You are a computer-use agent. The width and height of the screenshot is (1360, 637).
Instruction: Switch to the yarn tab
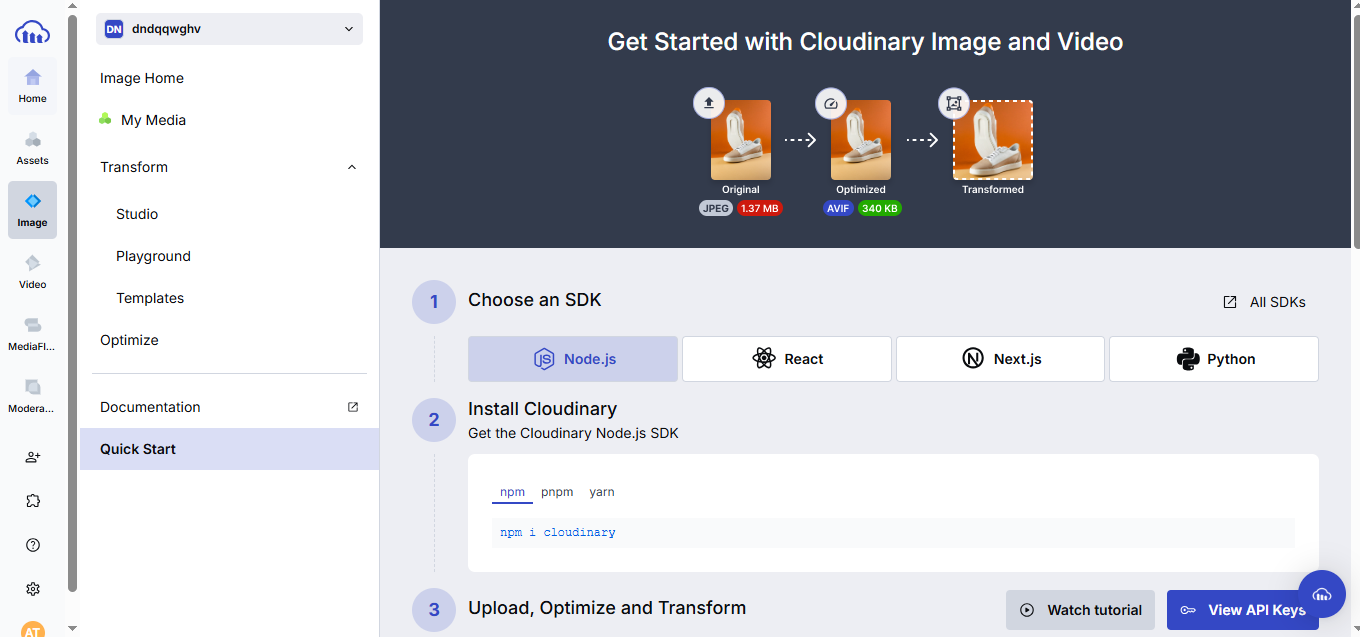pyautogui.click(x=602, y=492)
